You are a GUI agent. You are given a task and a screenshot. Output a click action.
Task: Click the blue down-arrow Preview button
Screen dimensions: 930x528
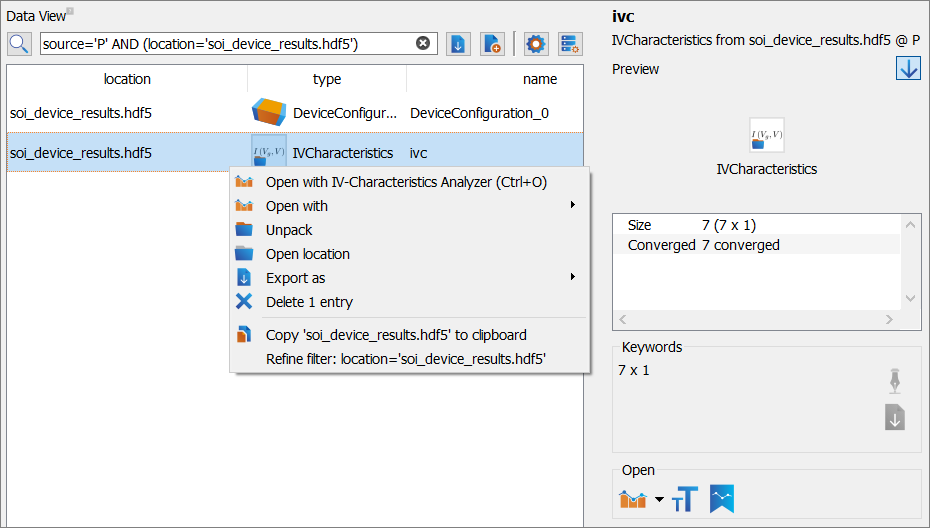[908, 69]
